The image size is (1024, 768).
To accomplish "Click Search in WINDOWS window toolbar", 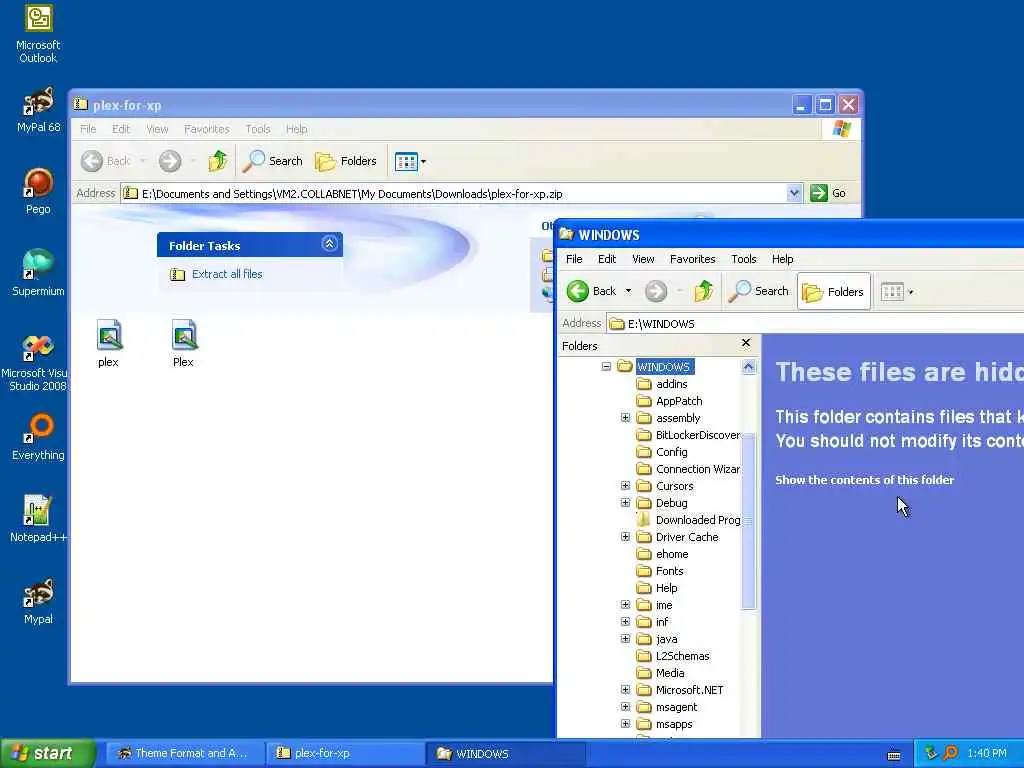I will 758,291.
